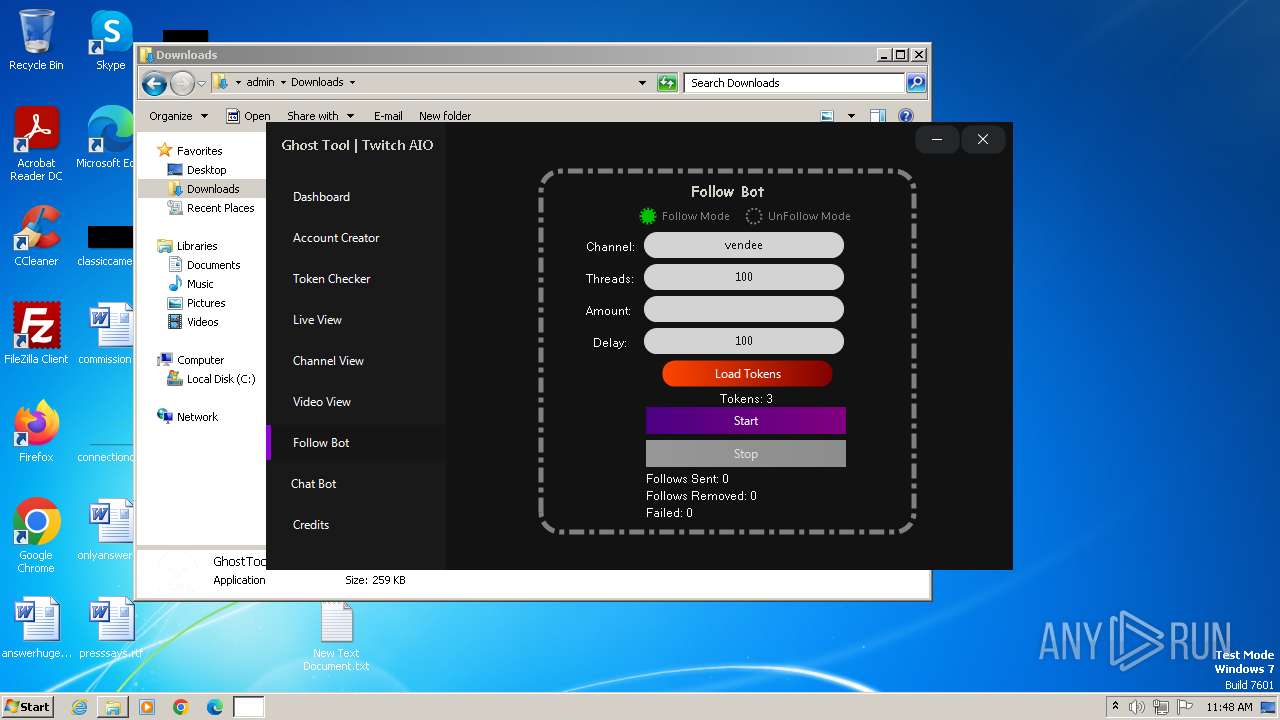Launch Internet Explorer from taskbar
The width and height of the screenshot is (1280, 720).
click(79, 707)
